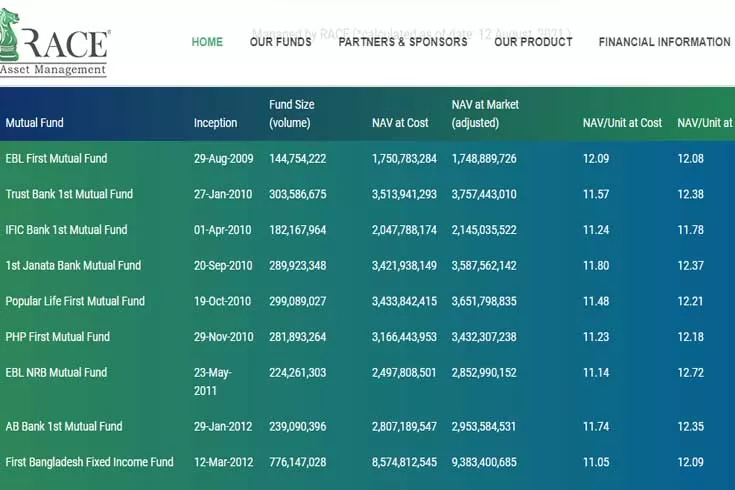The height and width of the screenshot is (490, 735).
Task: Open the OUR FUNDS menu
Action: coord(280,42)
